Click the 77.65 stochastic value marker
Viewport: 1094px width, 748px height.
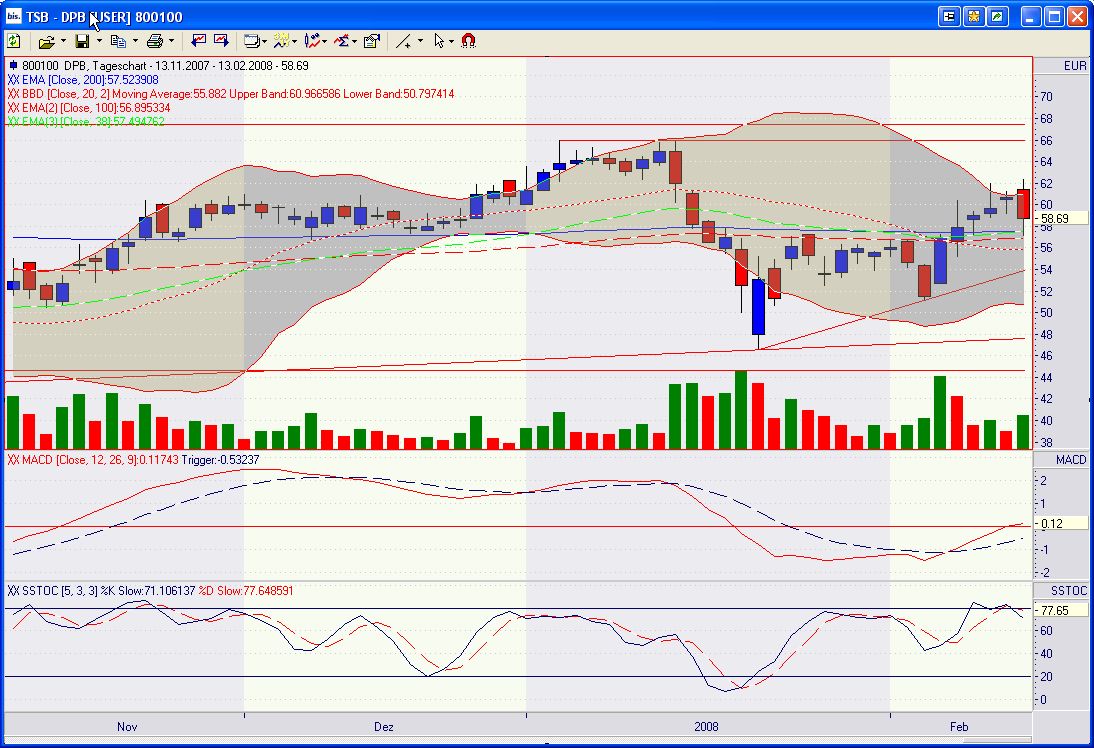point(1060,611)
